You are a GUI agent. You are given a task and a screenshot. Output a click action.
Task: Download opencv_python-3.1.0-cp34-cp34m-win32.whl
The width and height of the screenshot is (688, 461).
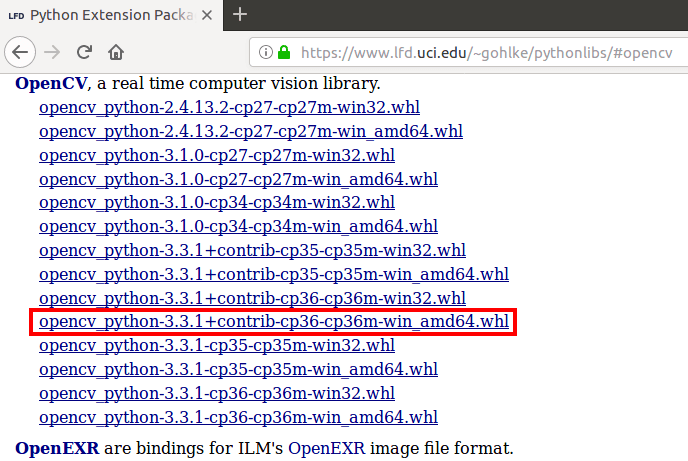(217, 203)
